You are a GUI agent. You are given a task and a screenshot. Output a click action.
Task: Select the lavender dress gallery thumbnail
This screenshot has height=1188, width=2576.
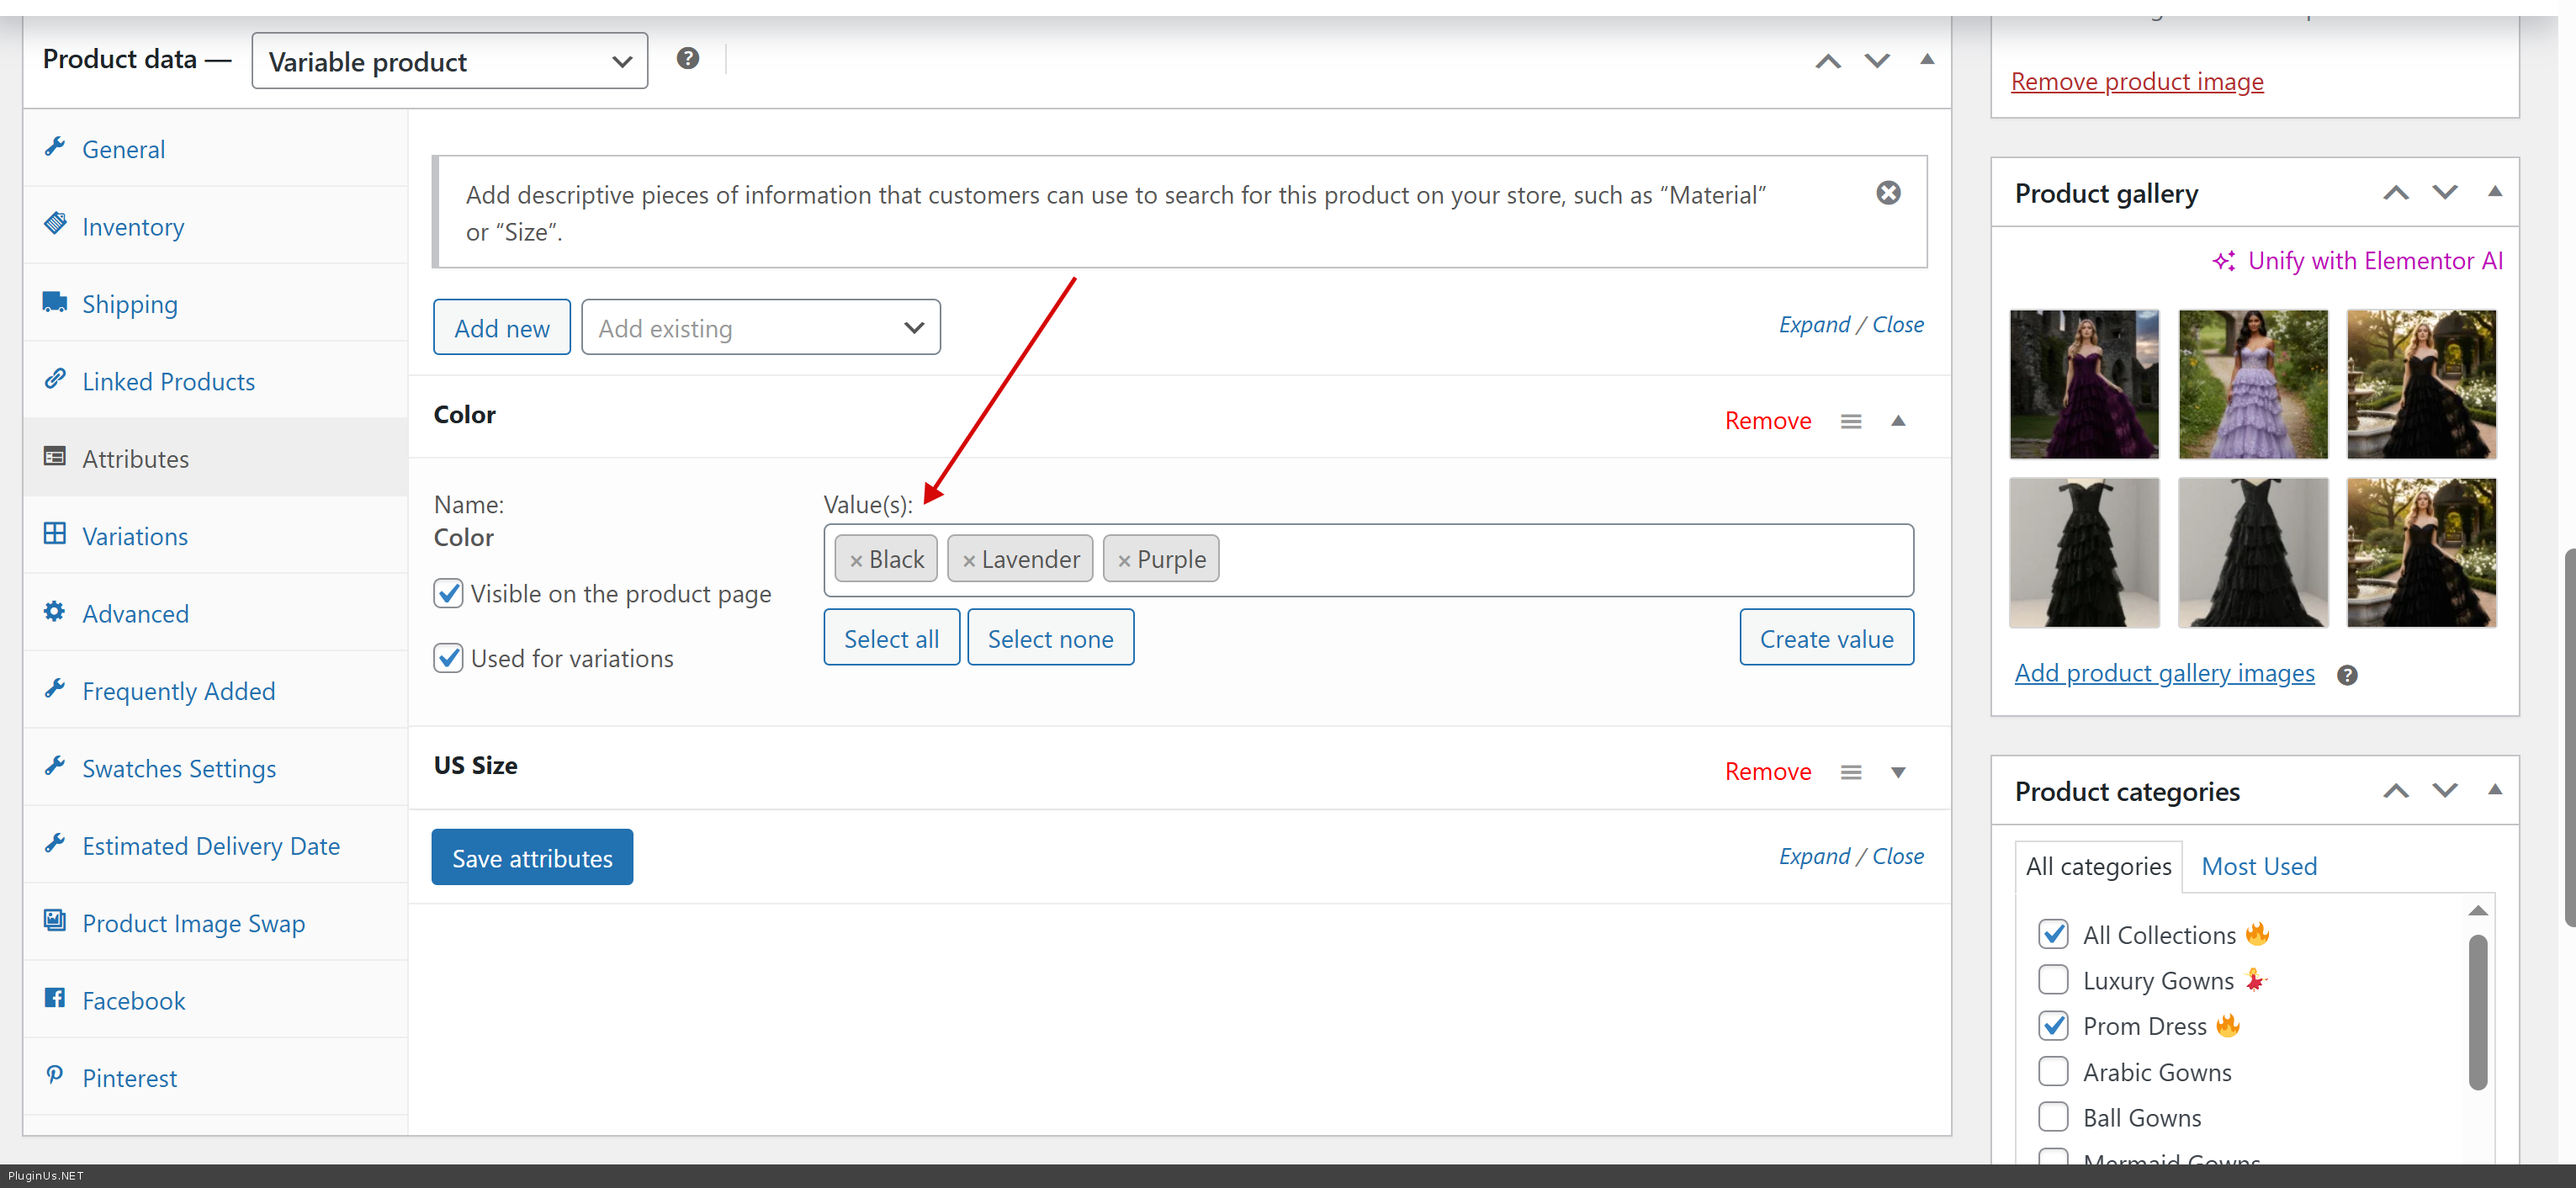(x=2252, y=384)
